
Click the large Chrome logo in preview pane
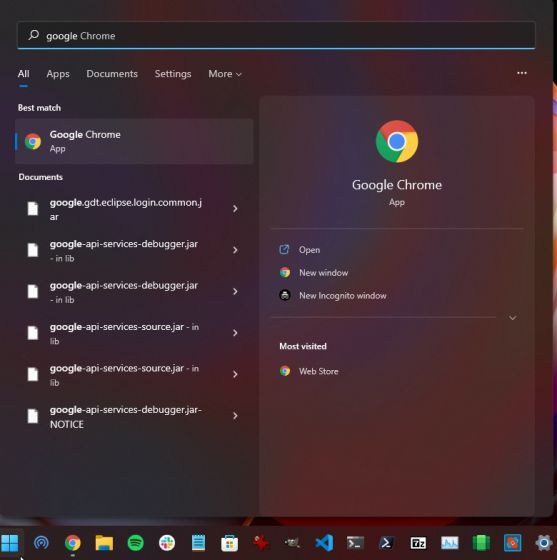pos(397,141)
